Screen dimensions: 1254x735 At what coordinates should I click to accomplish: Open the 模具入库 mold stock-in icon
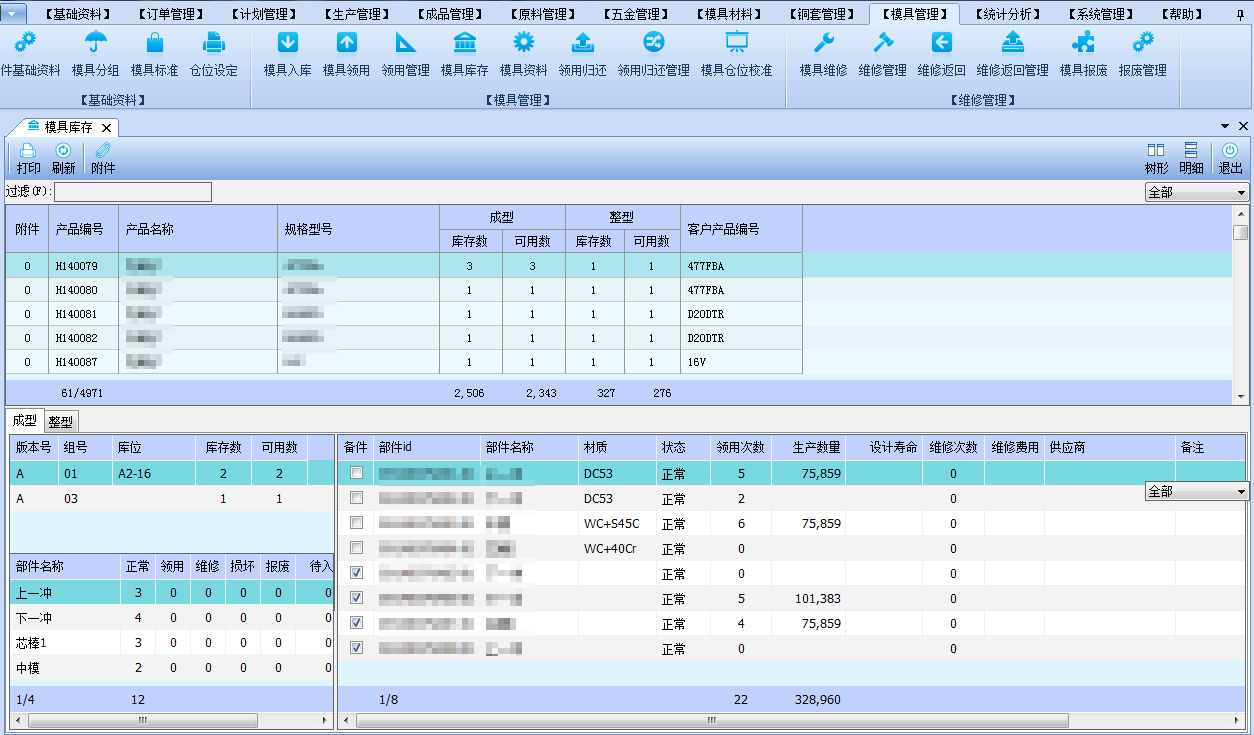pyautogui.click(x=287, y=43)
